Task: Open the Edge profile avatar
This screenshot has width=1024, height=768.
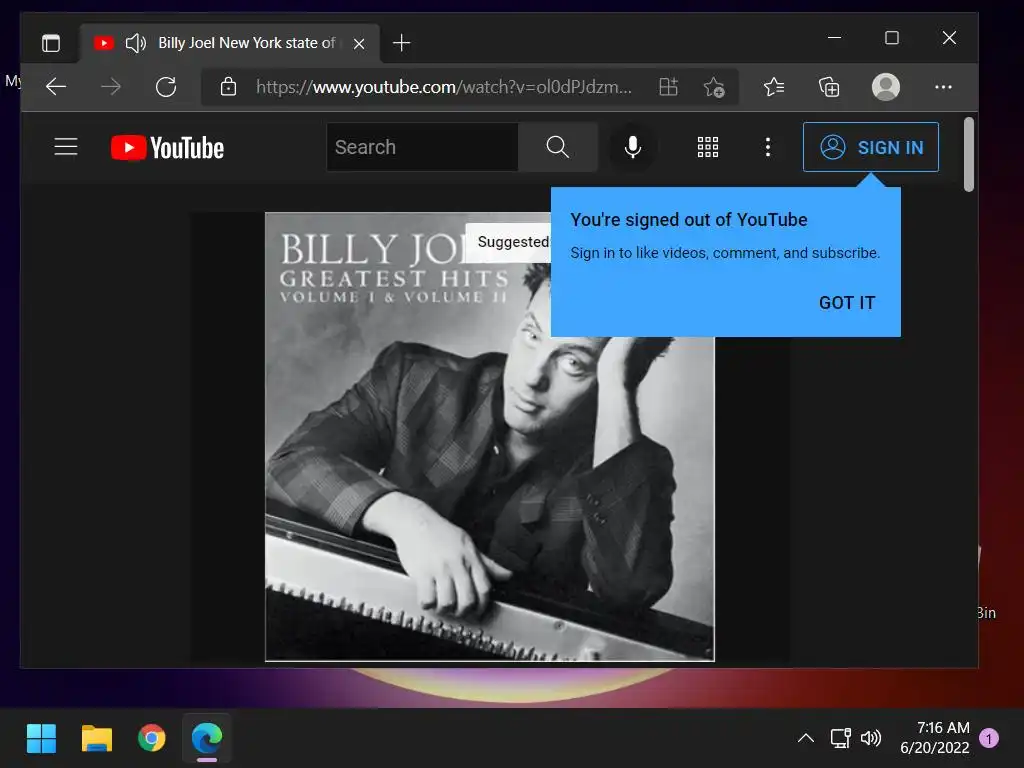Action: point(886,86)
